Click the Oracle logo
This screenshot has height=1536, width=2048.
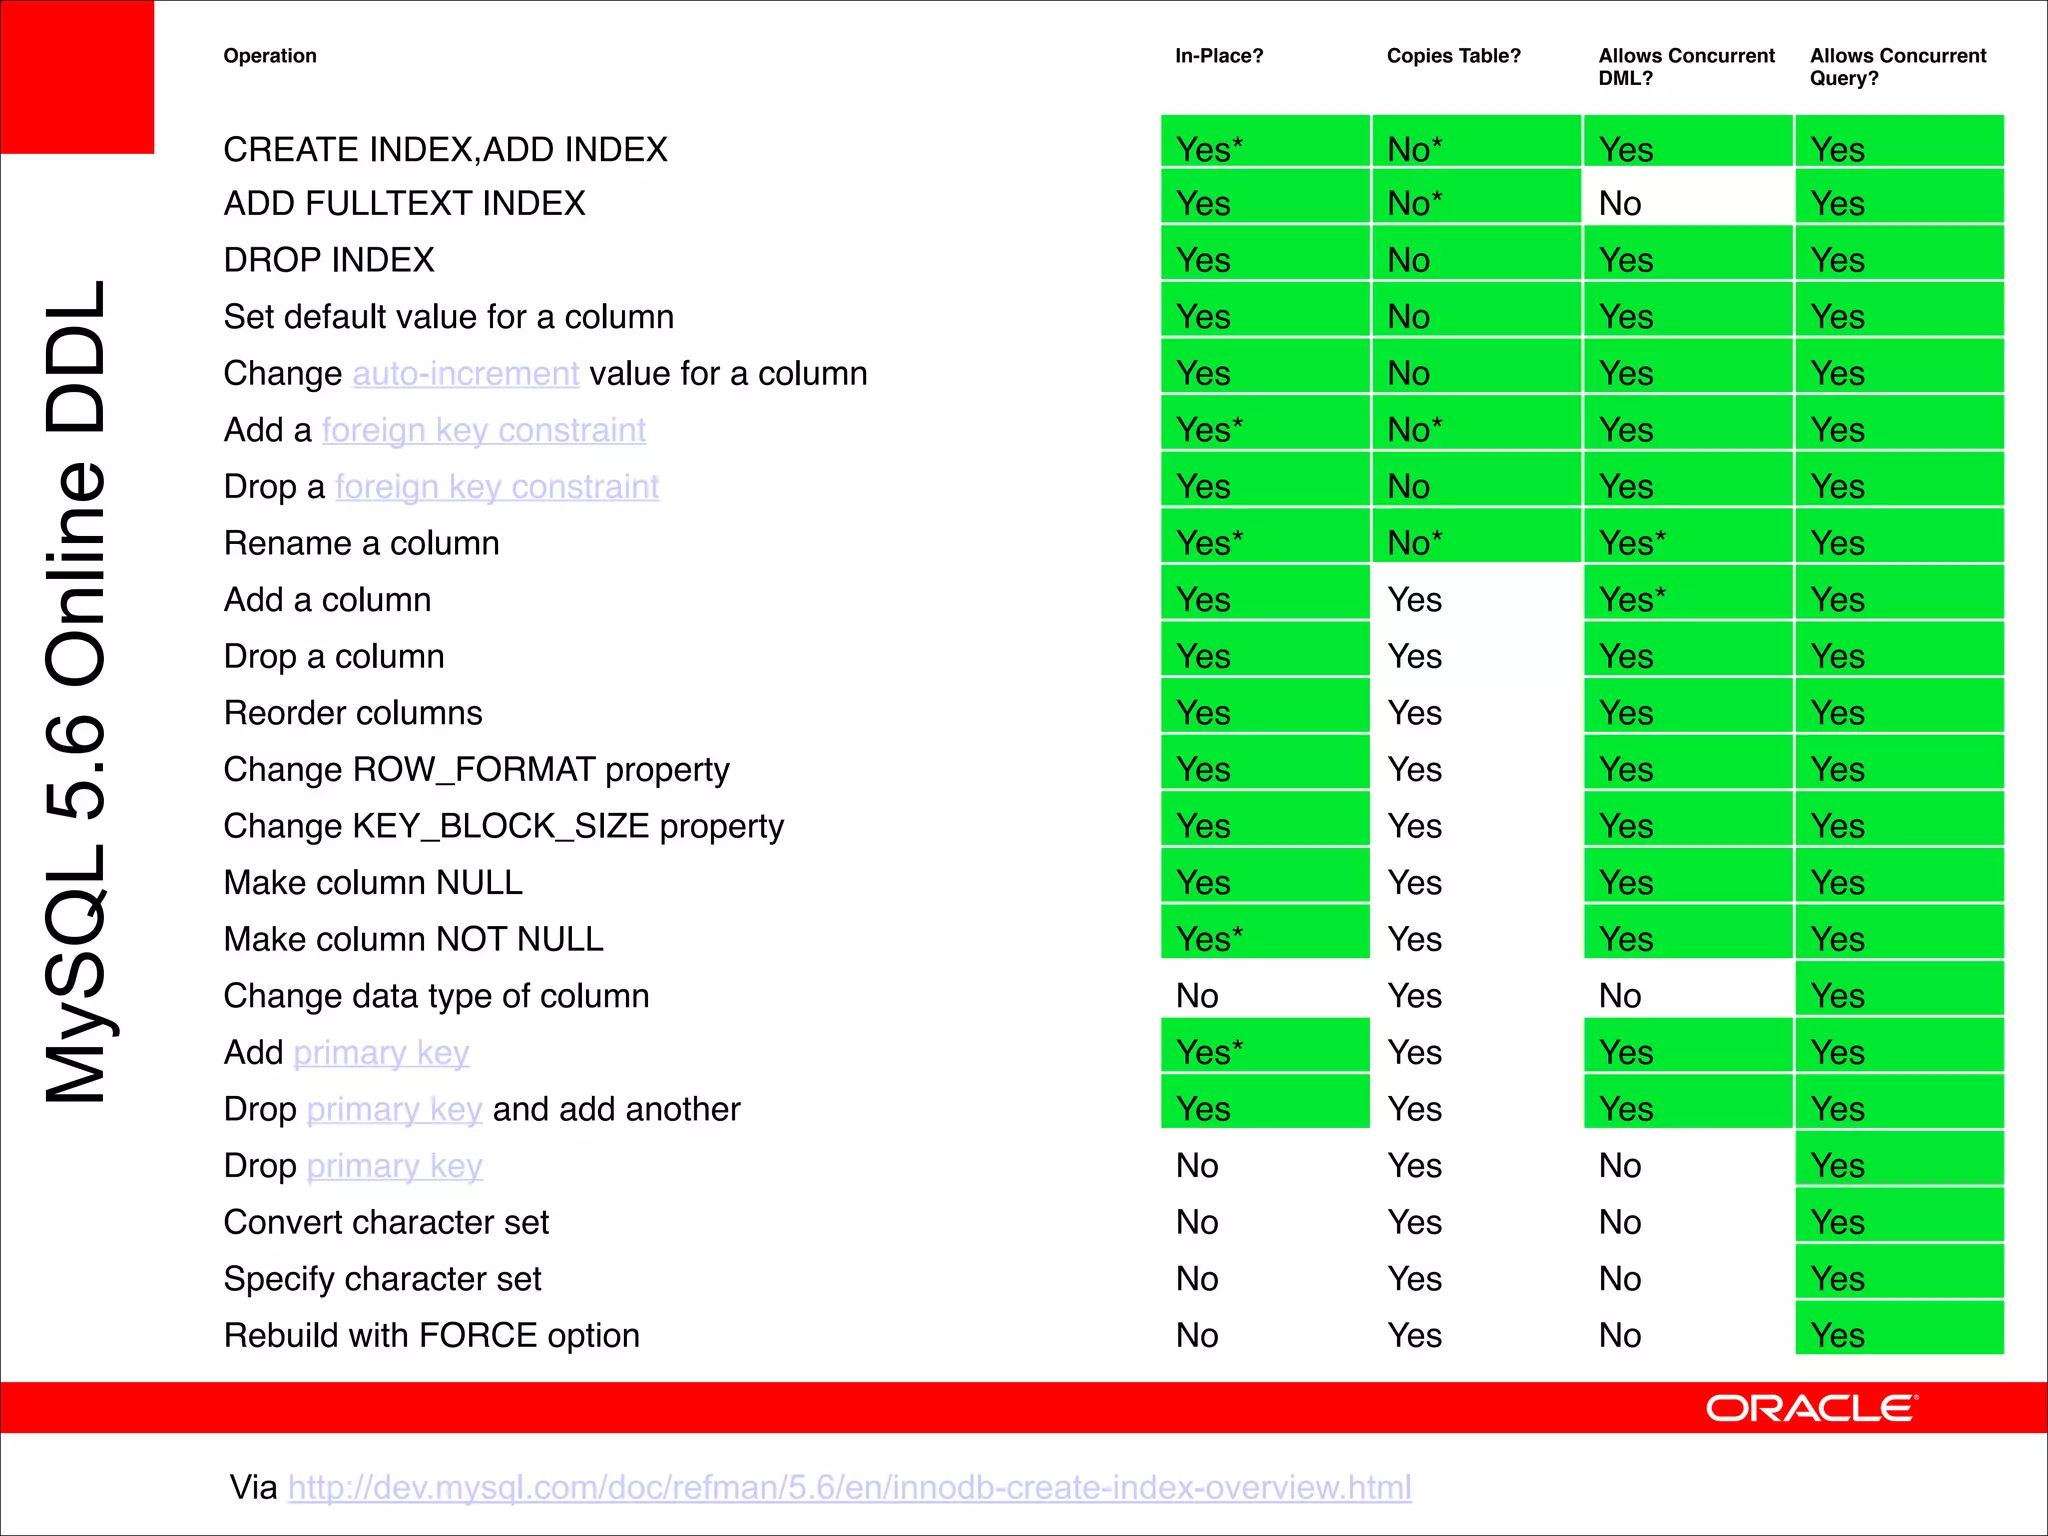(1811, 1408)
